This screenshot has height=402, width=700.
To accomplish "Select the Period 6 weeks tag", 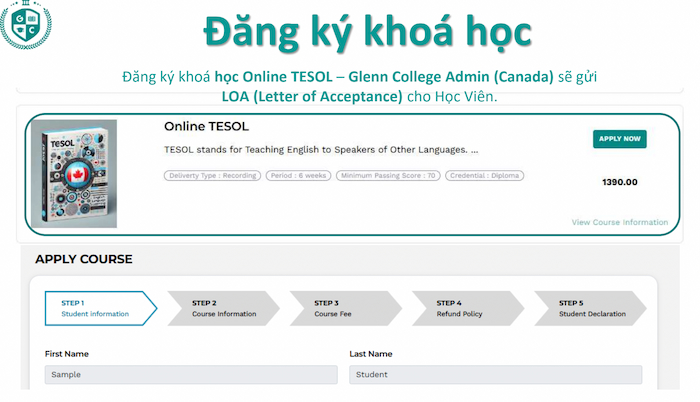I will point(298,176).
